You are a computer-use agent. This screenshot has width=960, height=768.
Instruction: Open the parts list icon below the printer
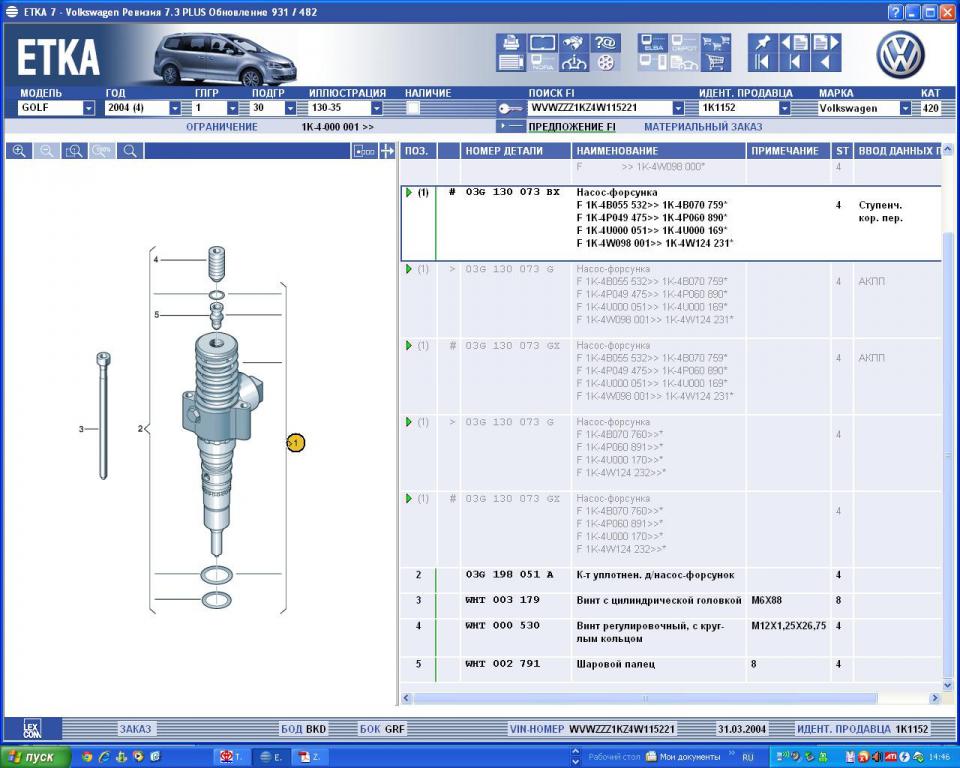(511, 62)
